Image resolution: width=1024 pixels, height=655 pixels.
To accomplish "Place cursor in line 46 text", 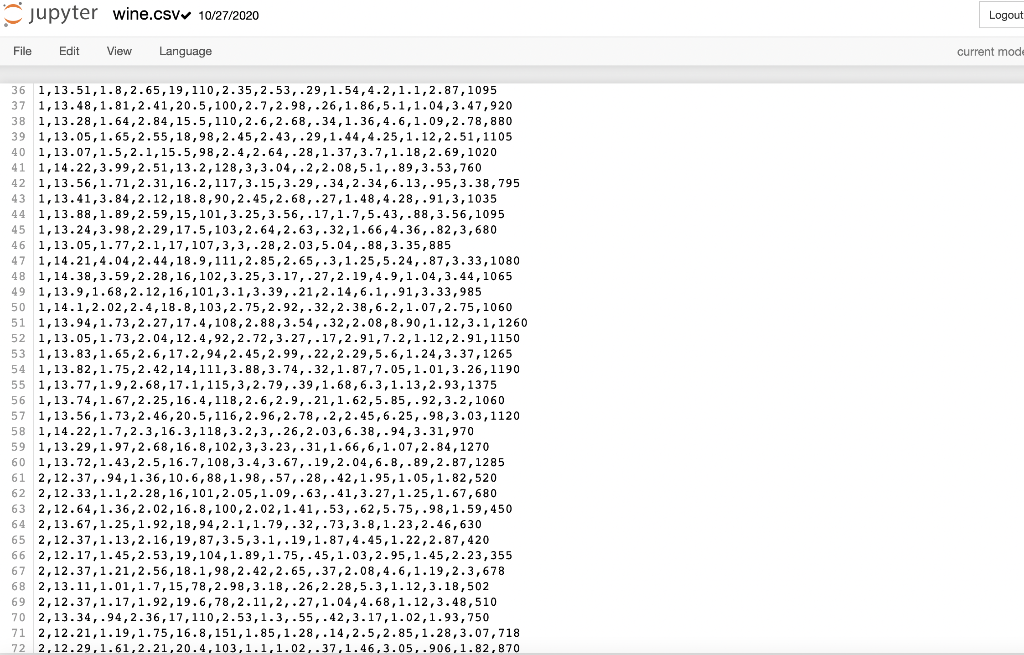I will (244, 246).
